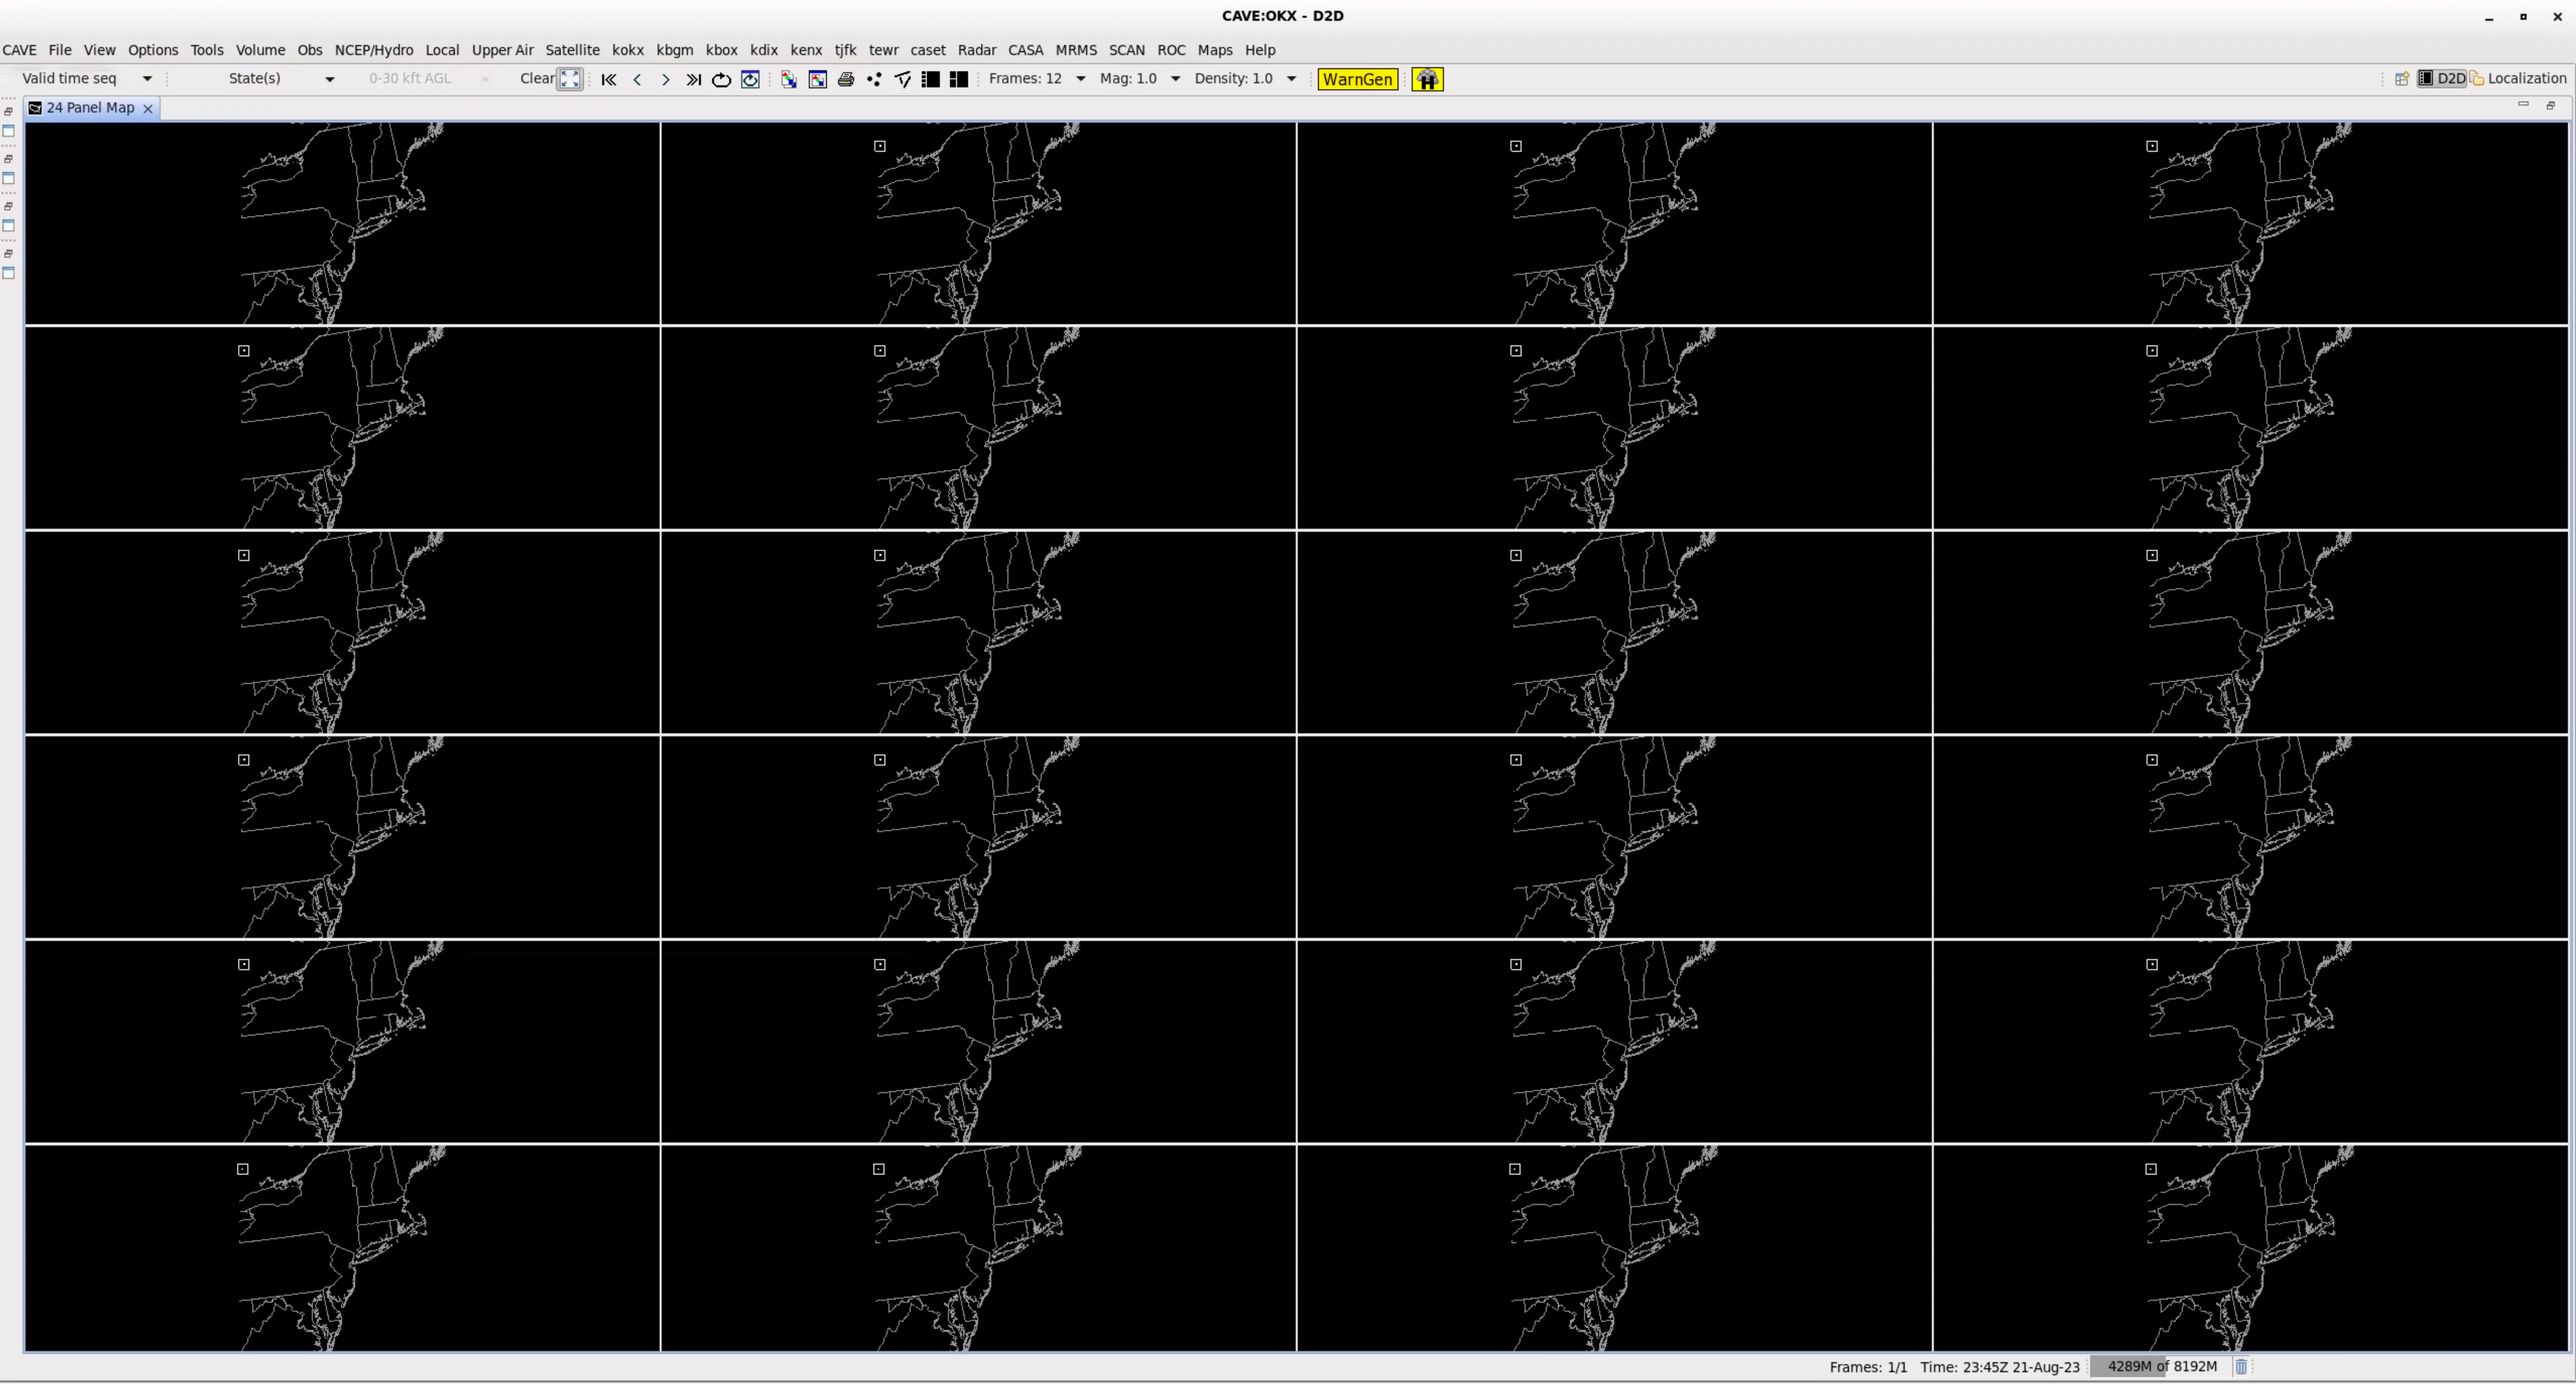Open the Obs menu
This screenshot has height=1384, width=2576.
click(310, 50)
